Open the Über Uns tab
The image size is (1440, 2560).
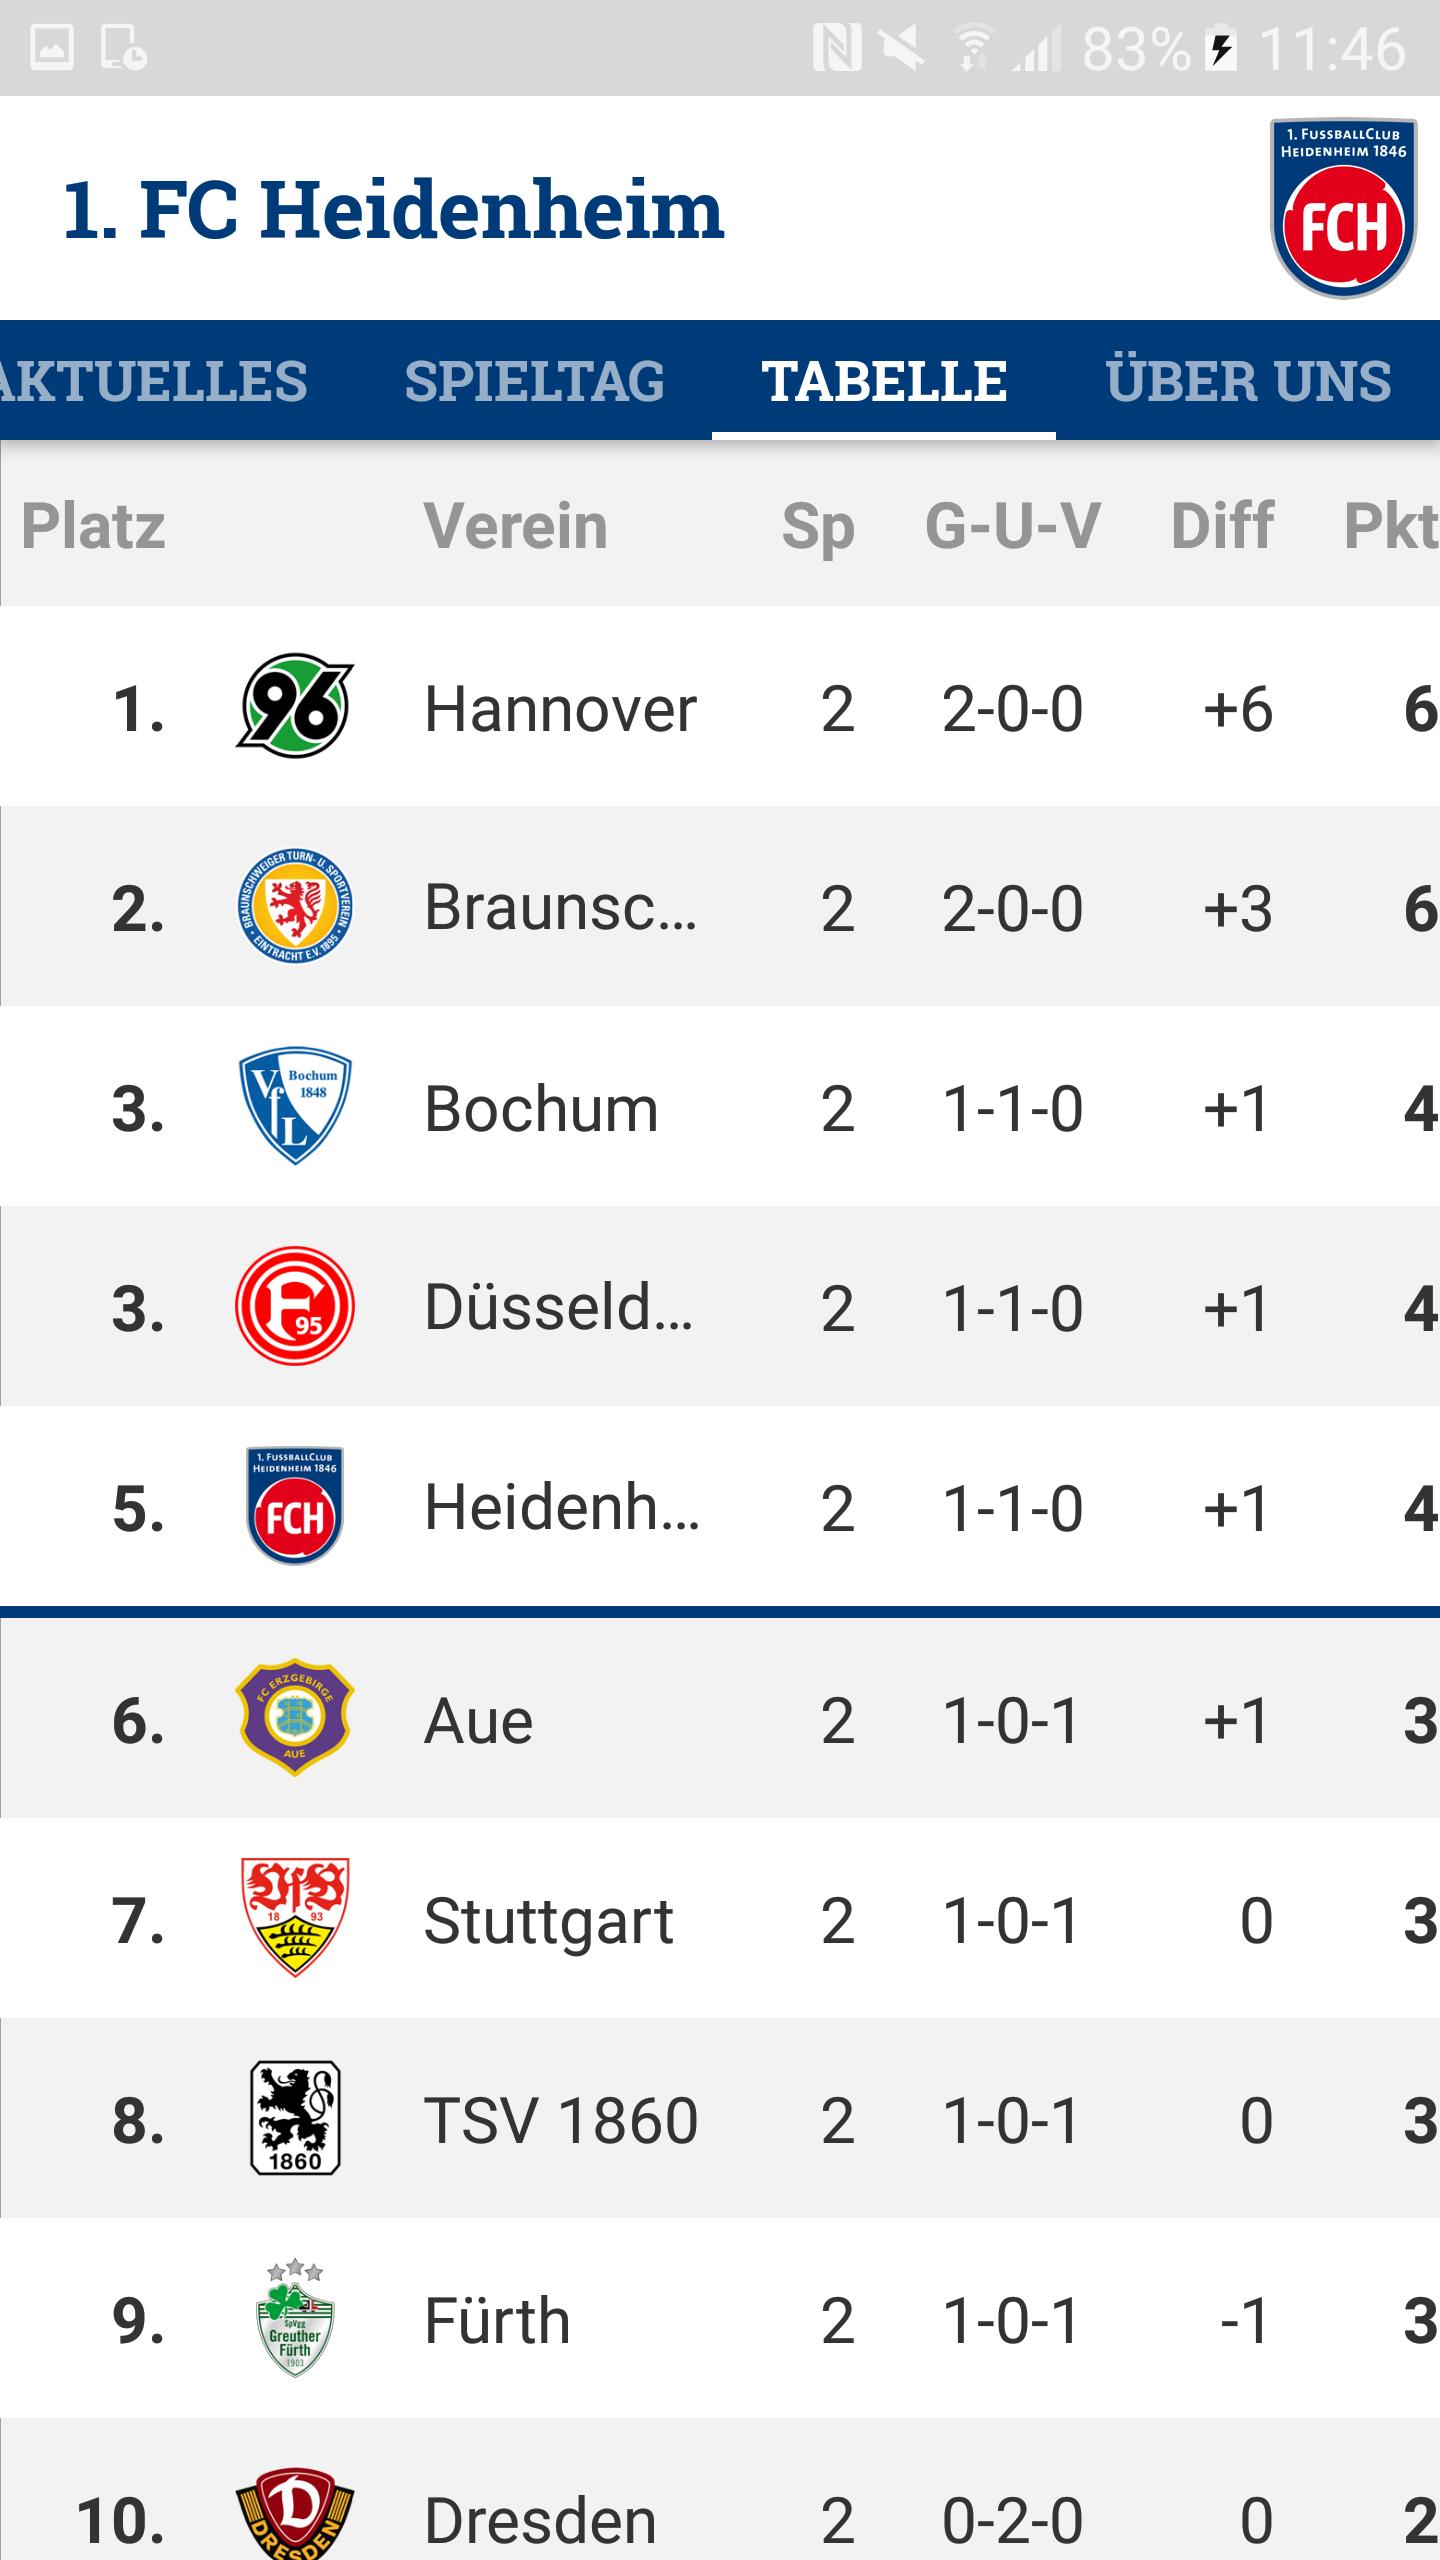tap(1248, 381)
